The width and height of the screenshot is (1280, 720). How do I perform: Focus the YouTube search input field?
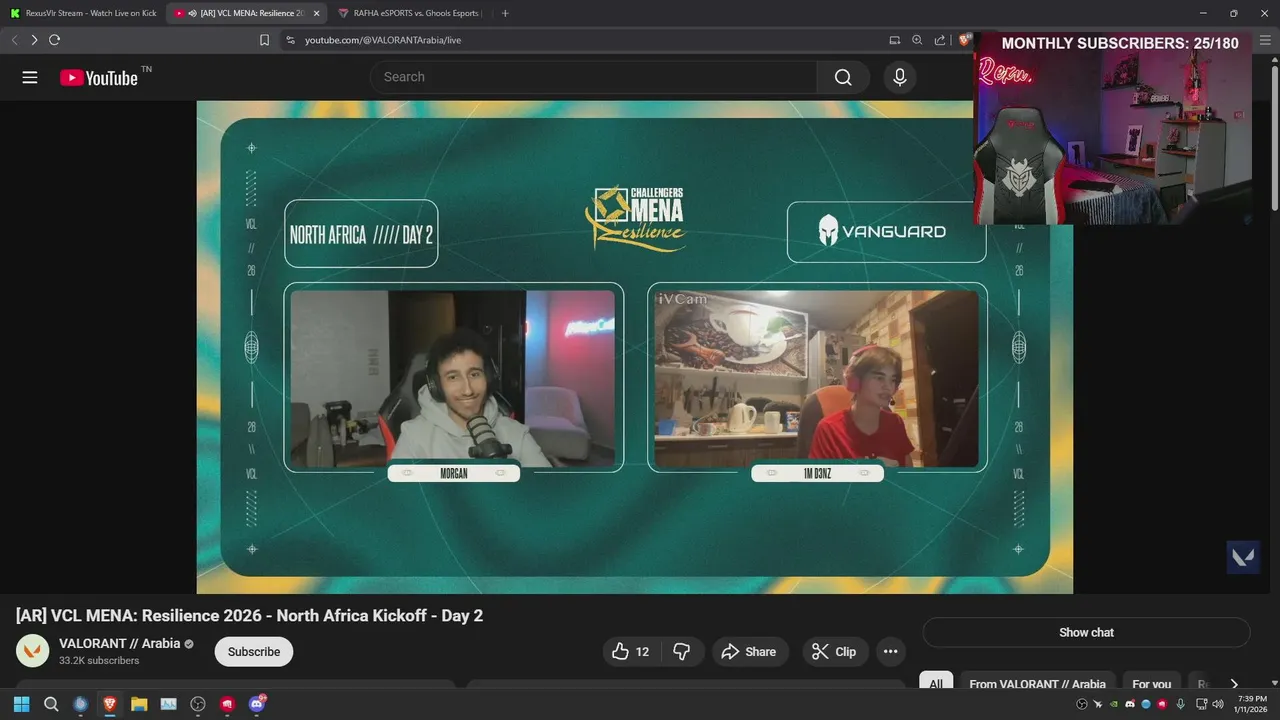pyautogui.click(x=594, y=77)
